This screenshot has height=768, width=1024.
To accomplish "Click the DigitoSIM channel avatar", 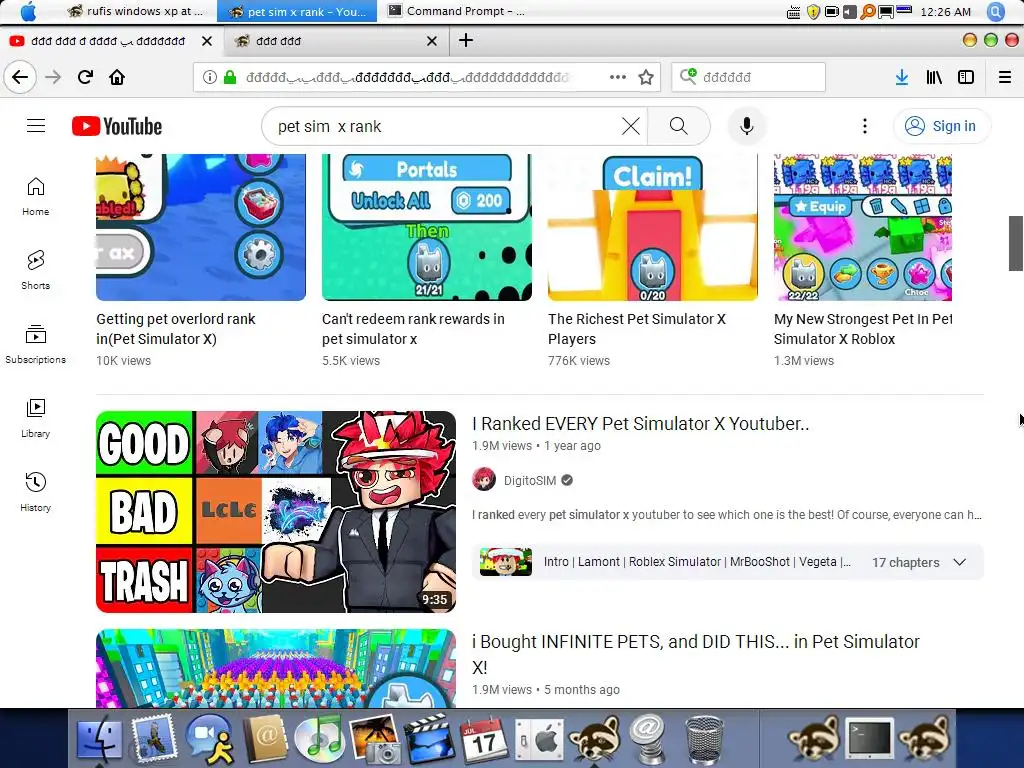I will click(484, 480).
